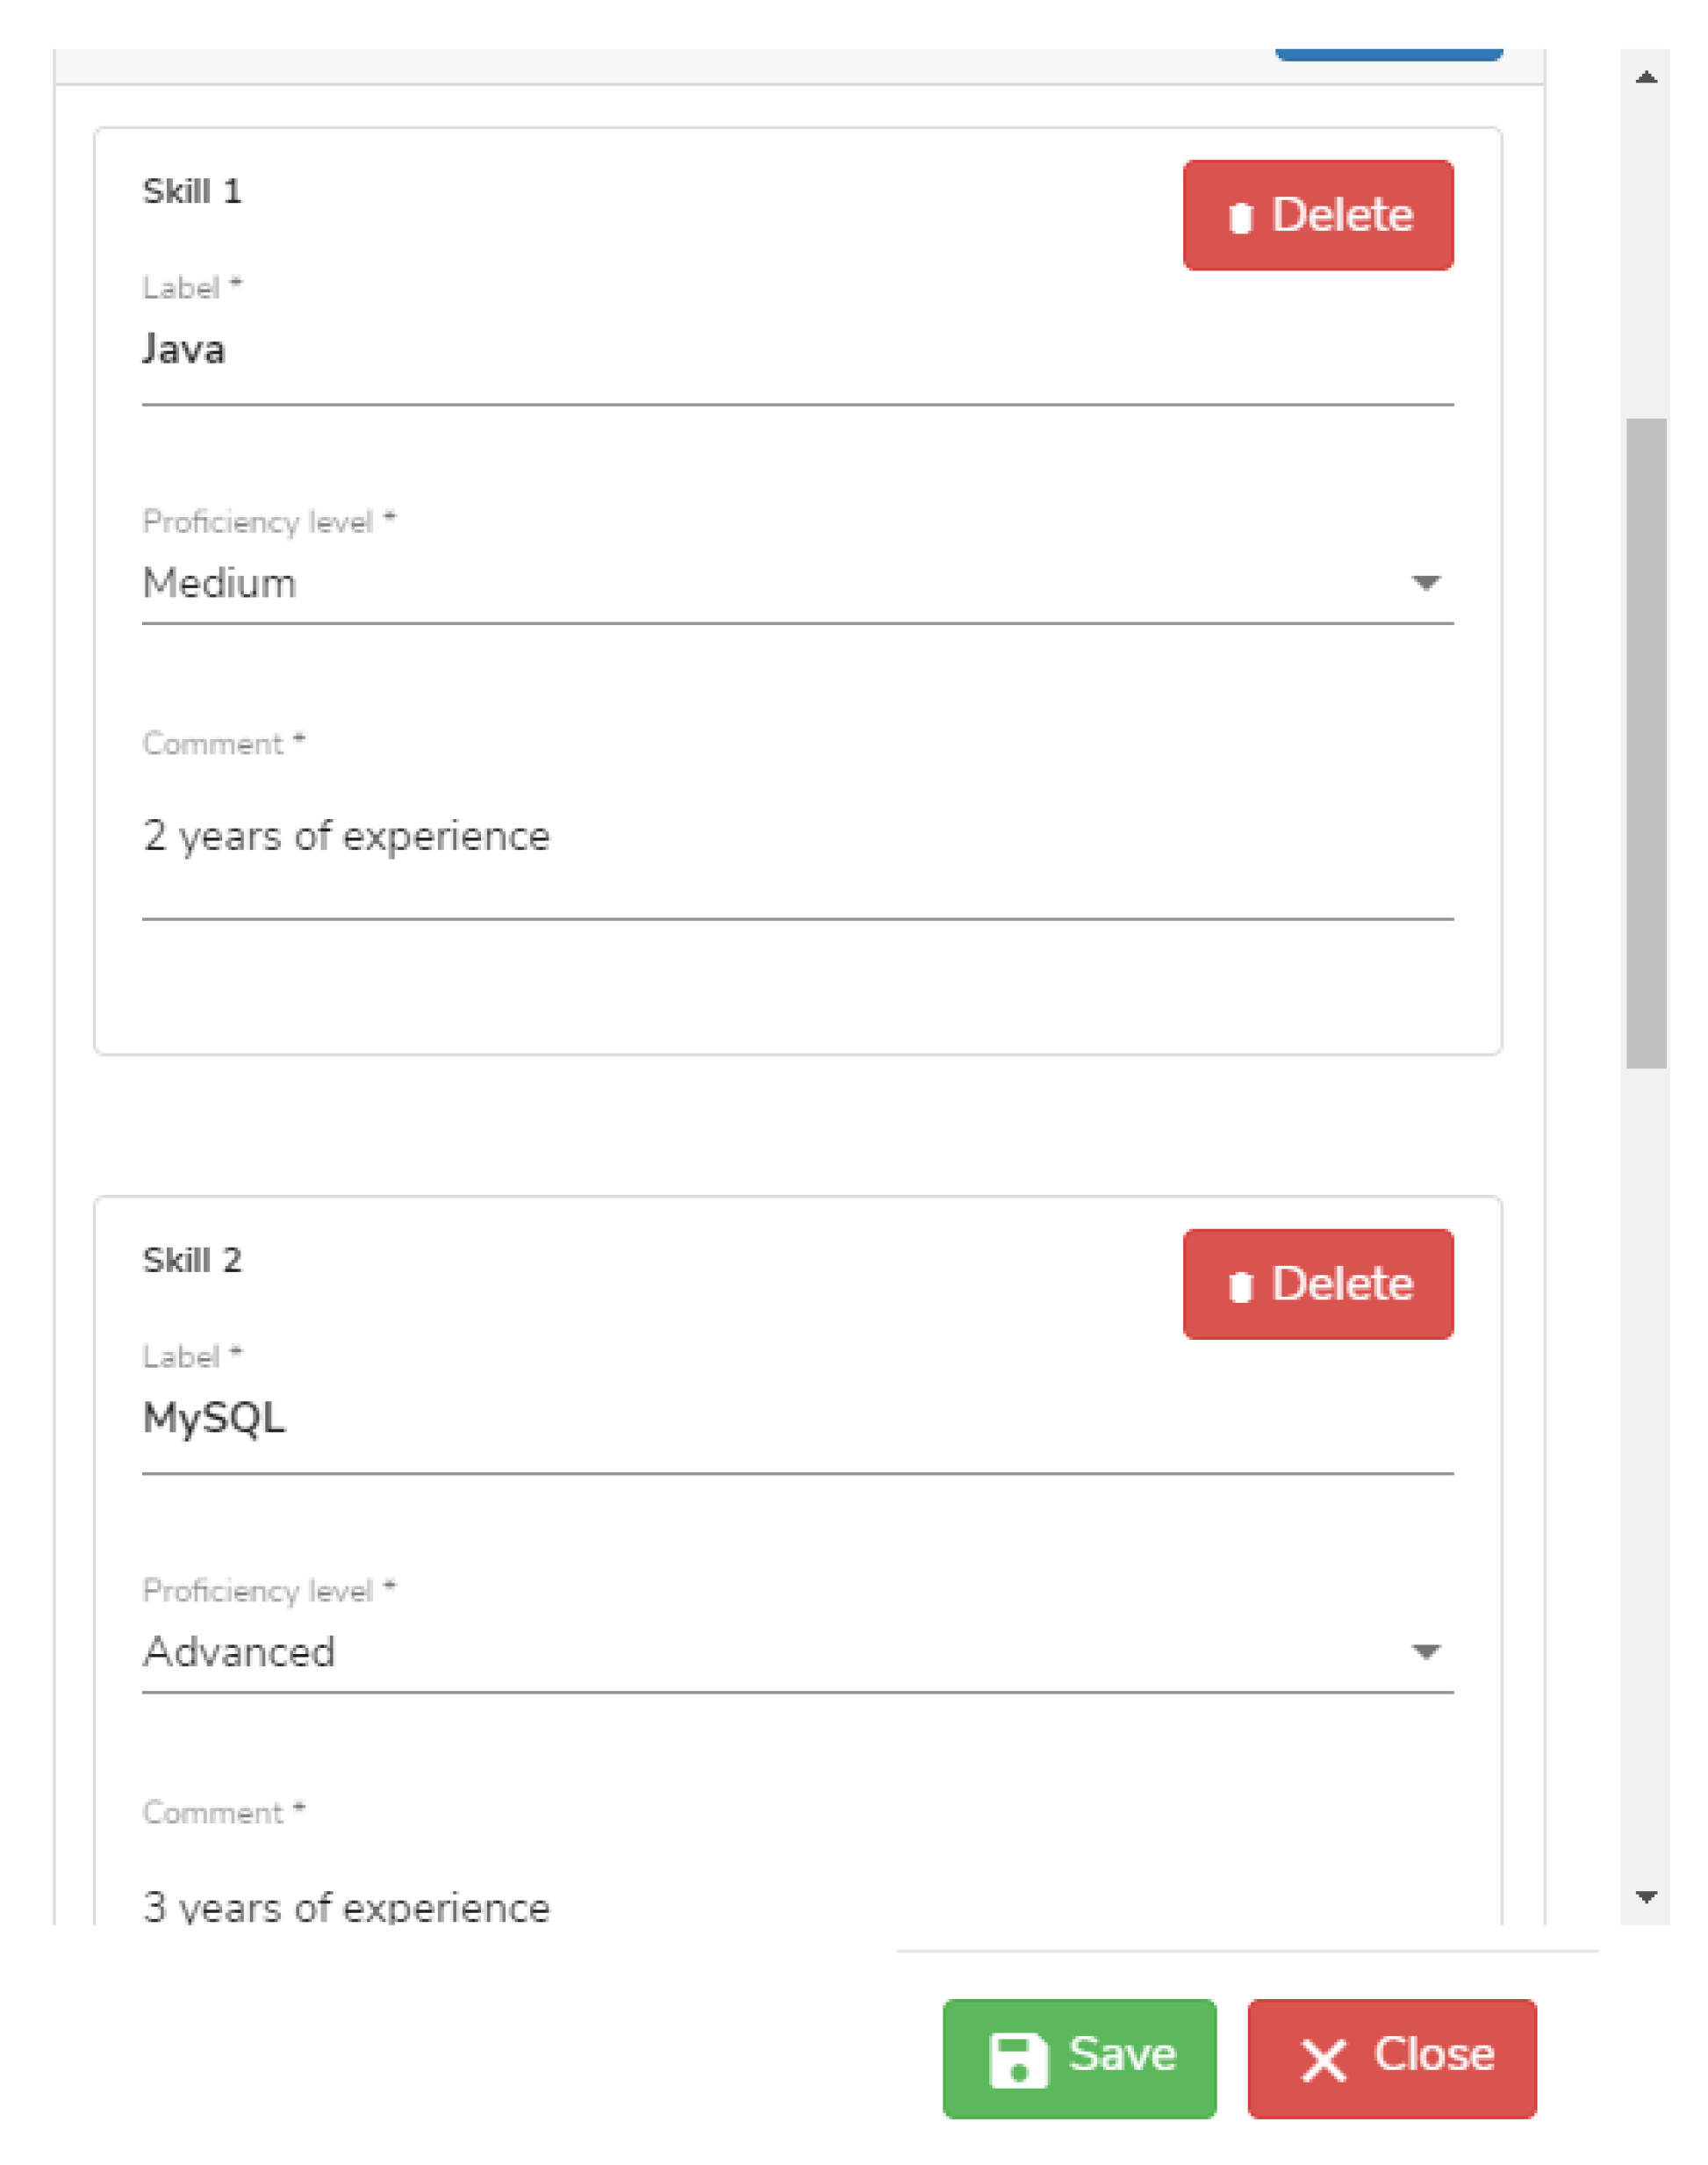Expand the Skill 1 proficiency dropdown arrow
The height and width of the screenshot is (2165, 1708).
coord(1425,582)
